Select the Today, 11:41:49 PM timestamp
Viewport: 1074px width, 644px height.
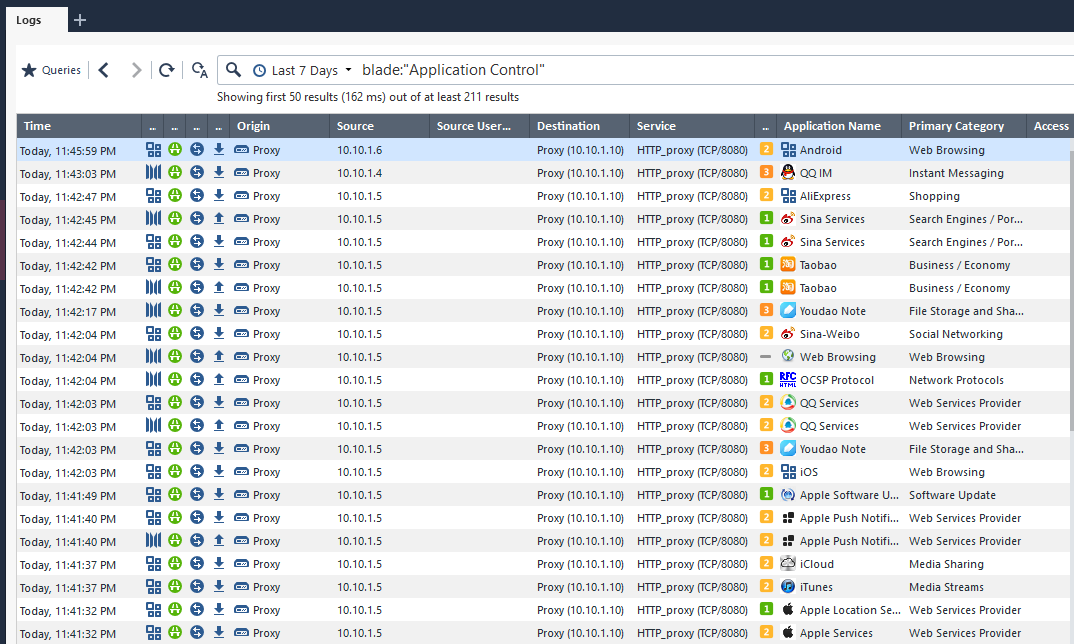tap(68, 496)
